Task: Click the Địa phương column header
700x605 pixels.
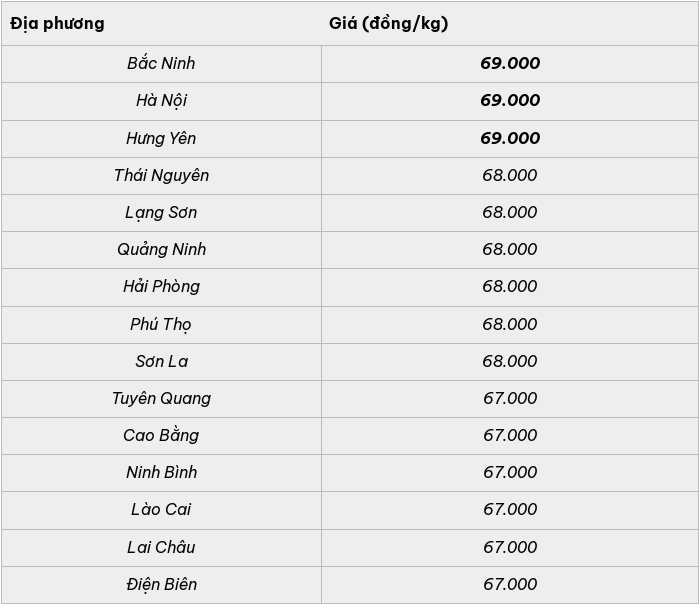Action: click(x=161, y=24)
